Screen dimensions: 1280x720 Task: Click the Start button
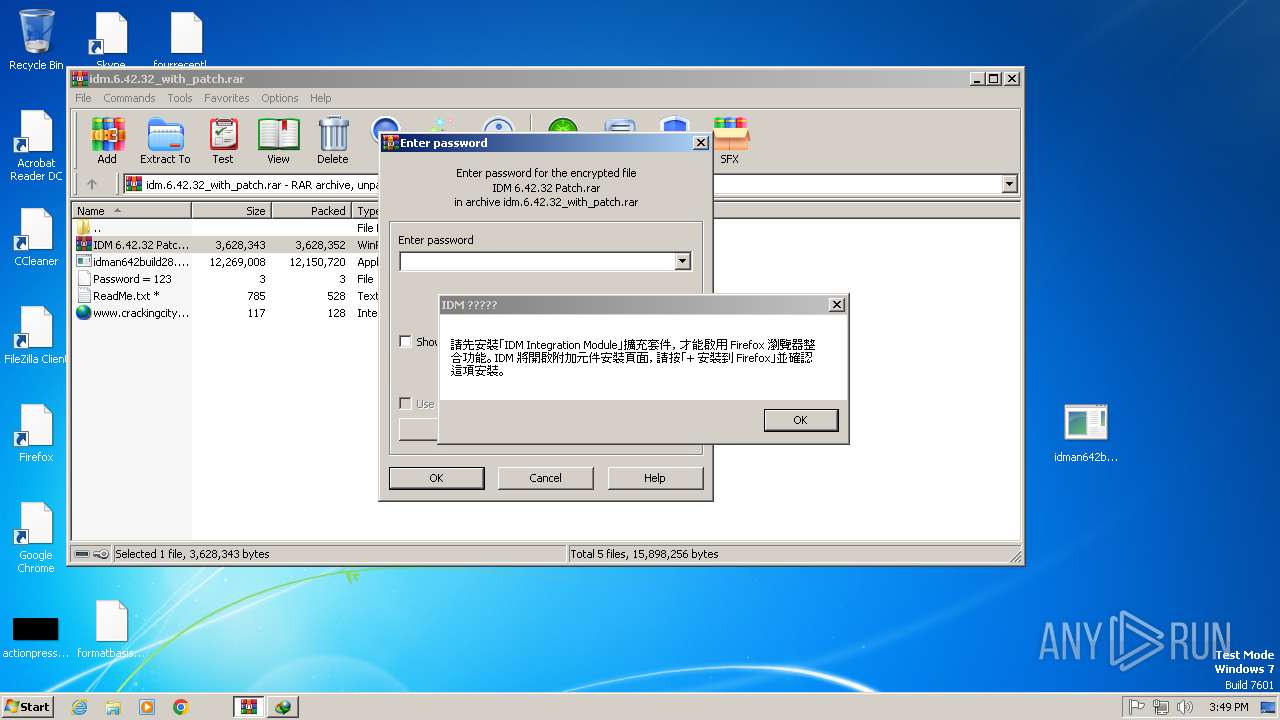coord(28,707)
